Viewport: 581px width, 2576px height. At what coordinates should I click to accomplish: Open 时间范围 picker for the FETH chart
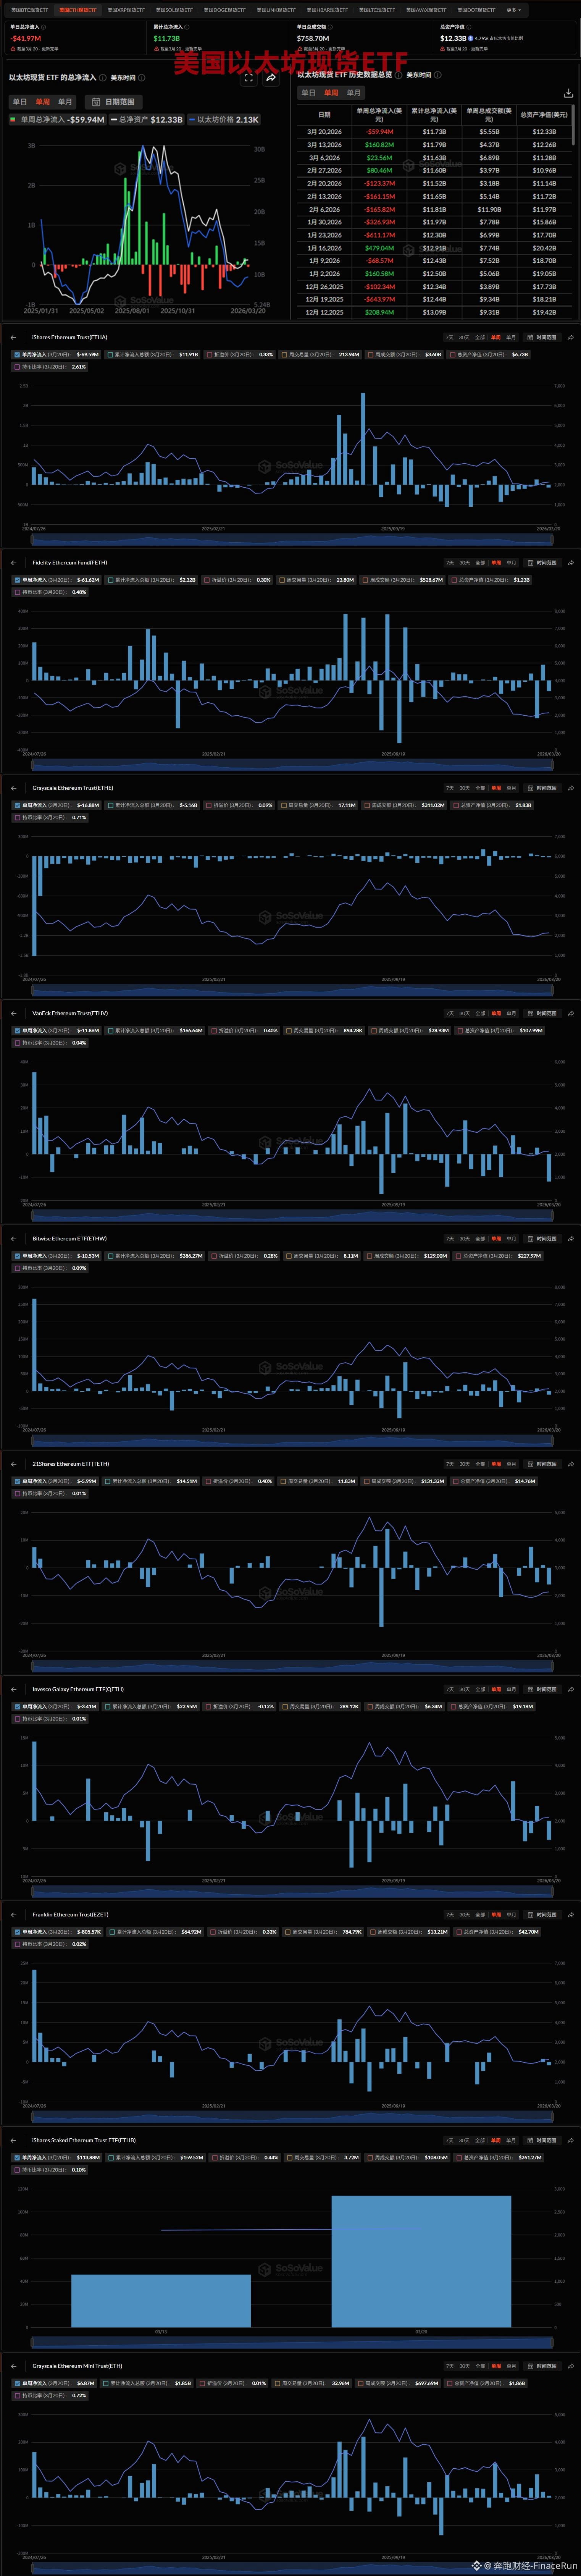coord(543,563)
